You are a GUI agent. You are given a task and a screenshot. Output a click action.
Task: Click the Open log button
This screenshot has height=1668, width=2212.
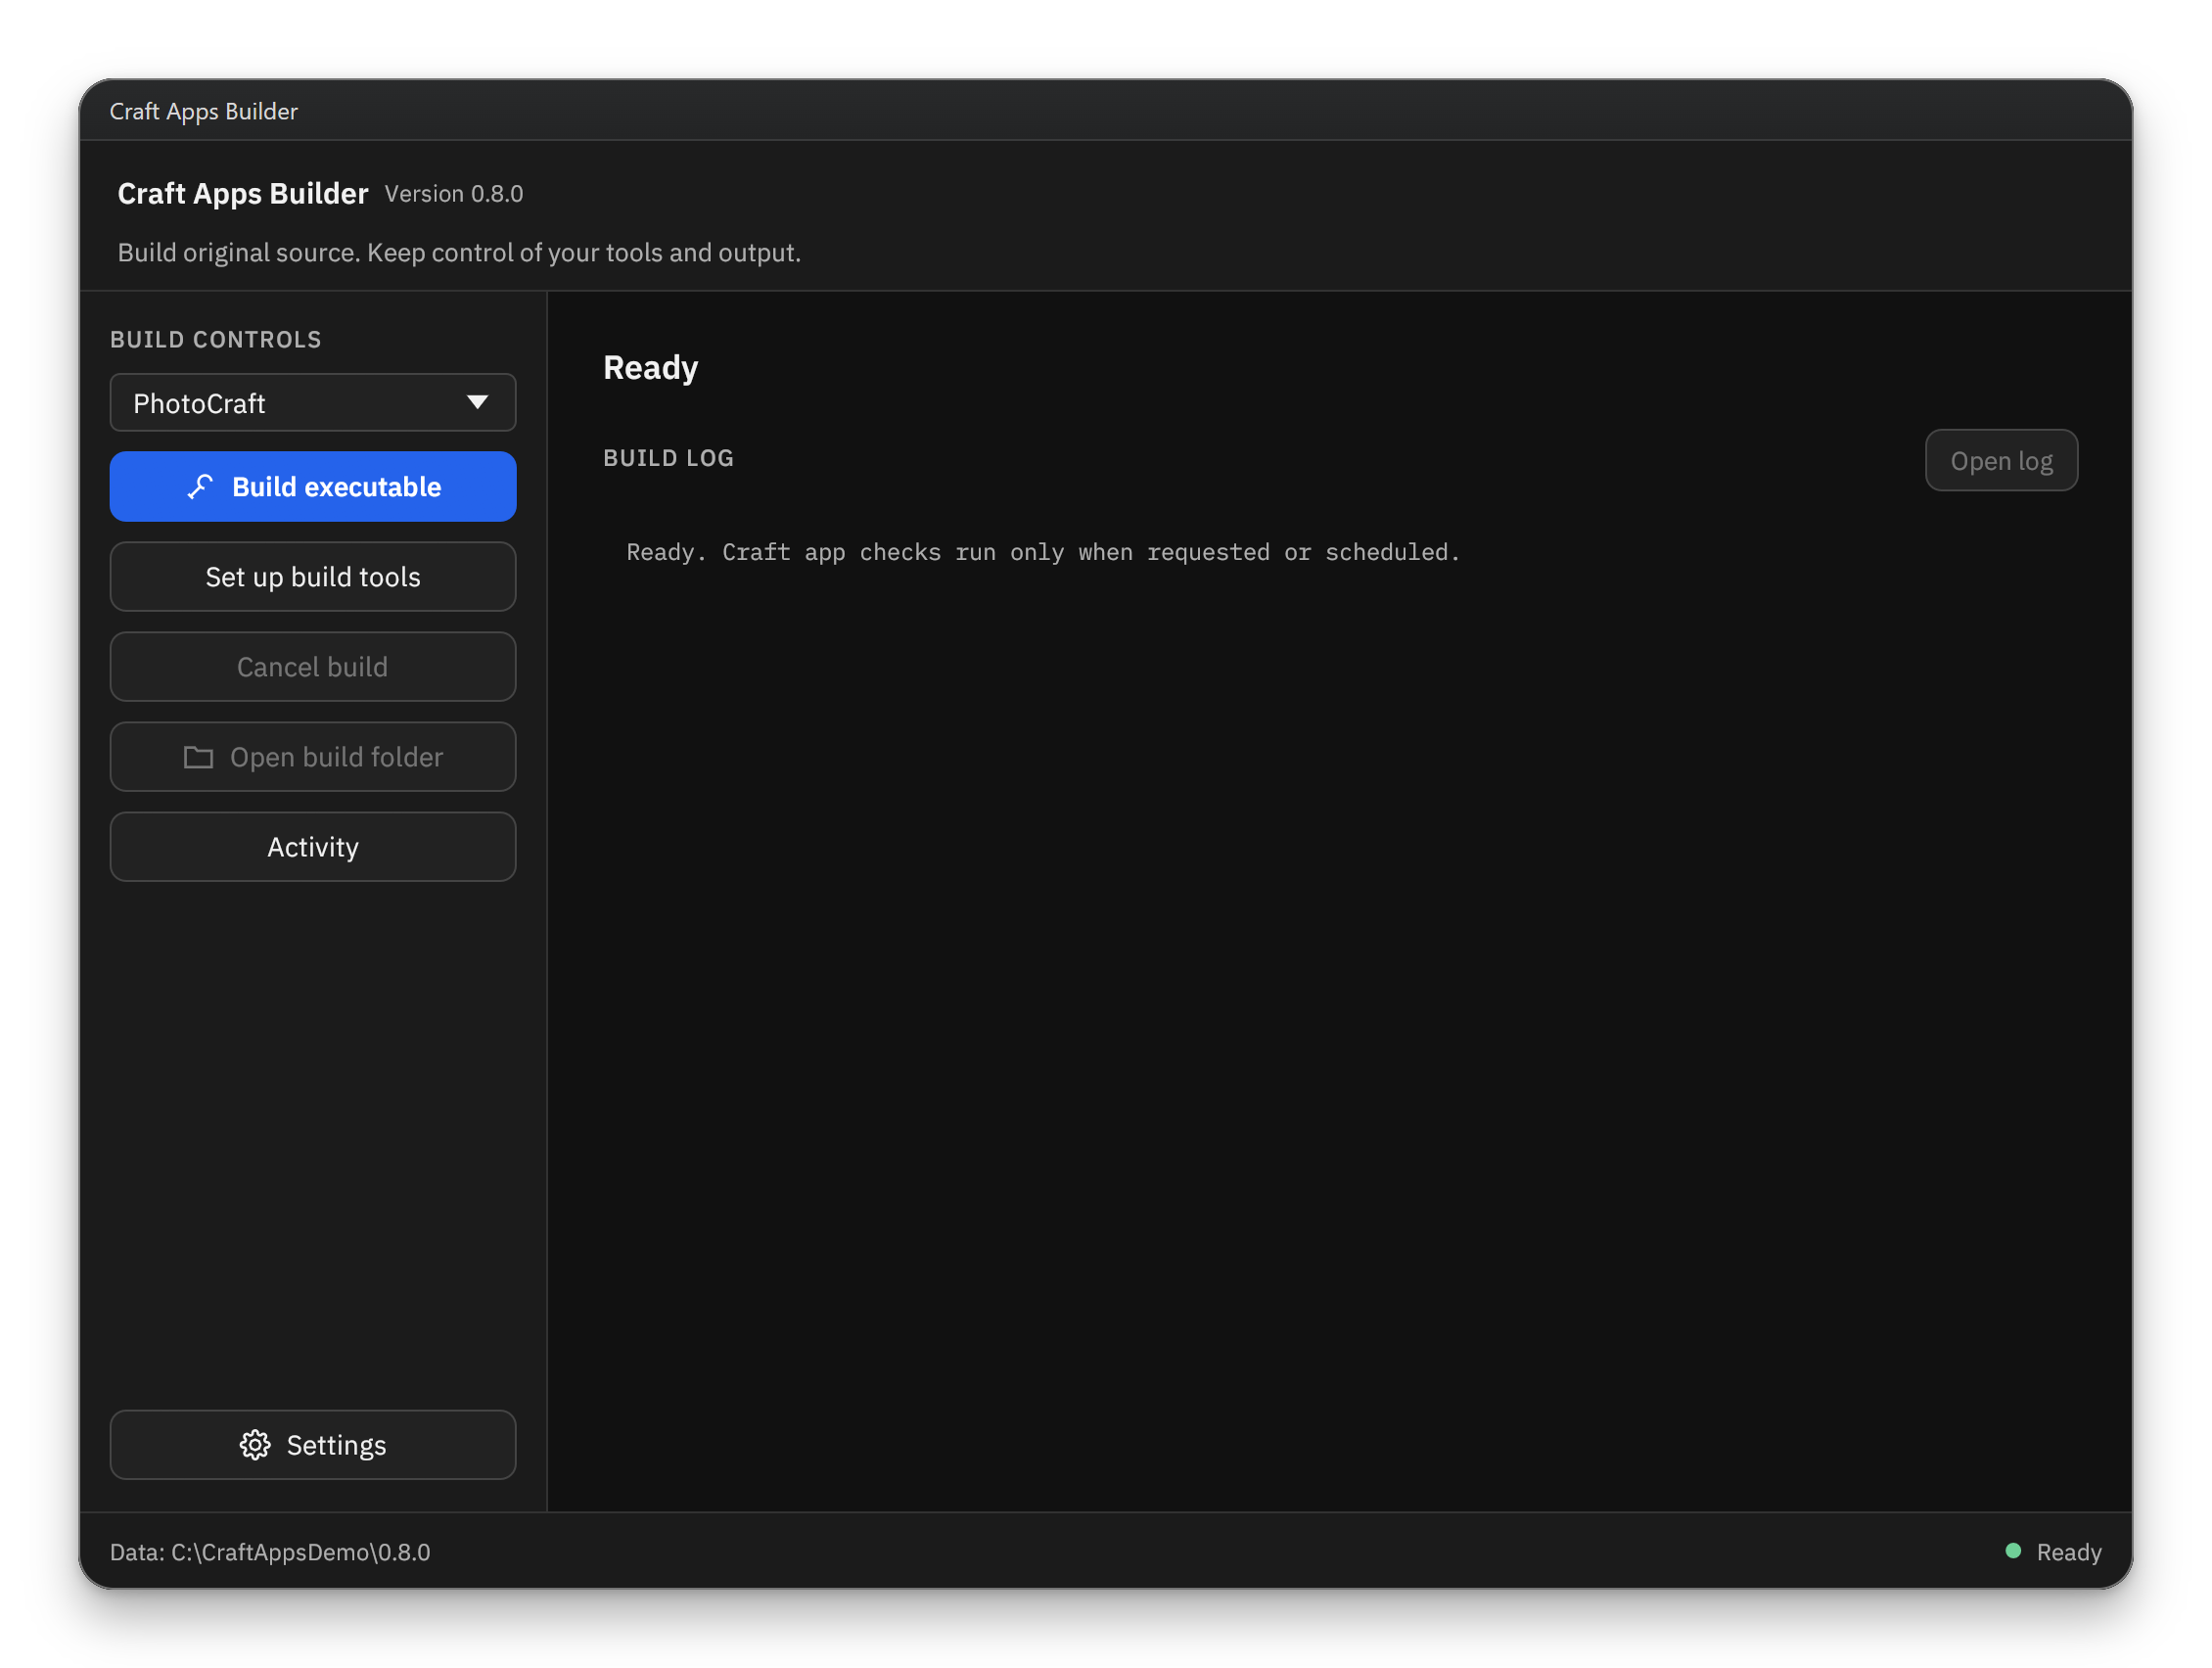pyautogui.click(x=2001, y=461)
